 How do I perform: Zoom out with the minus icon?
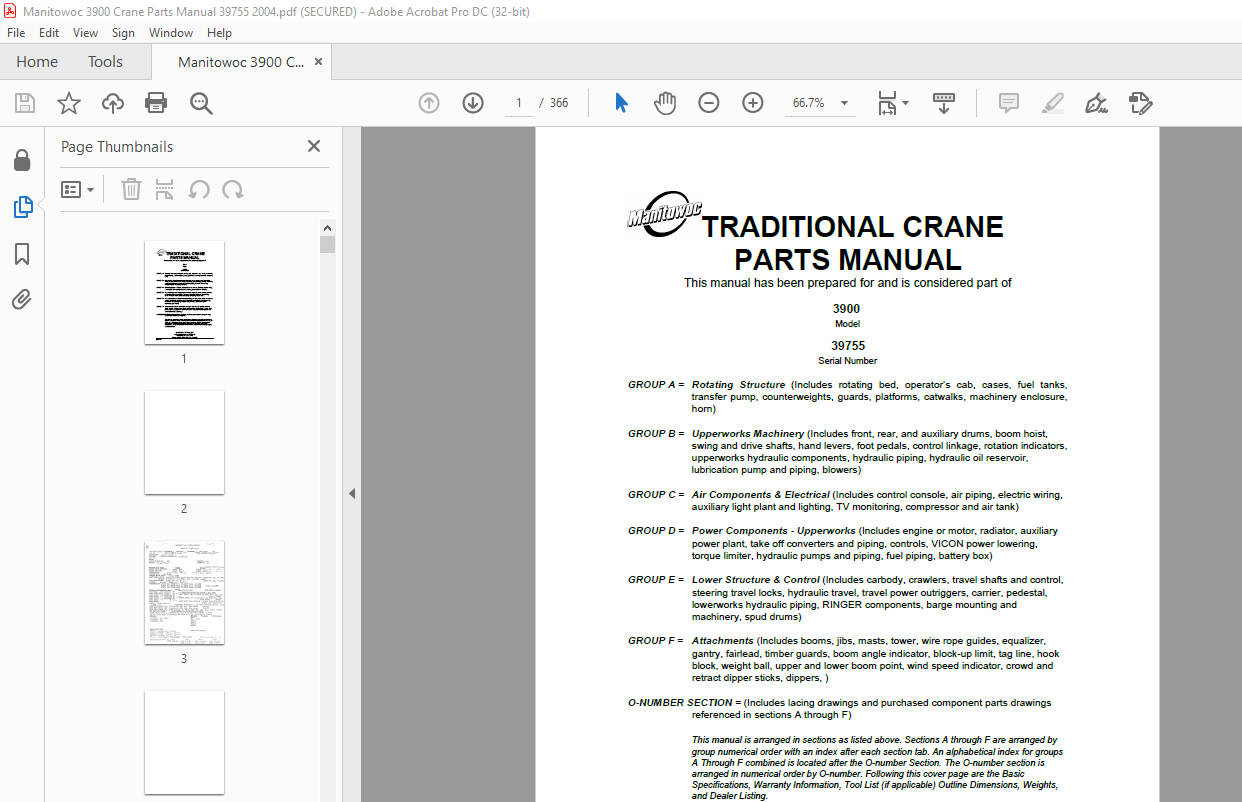[709, 103]
